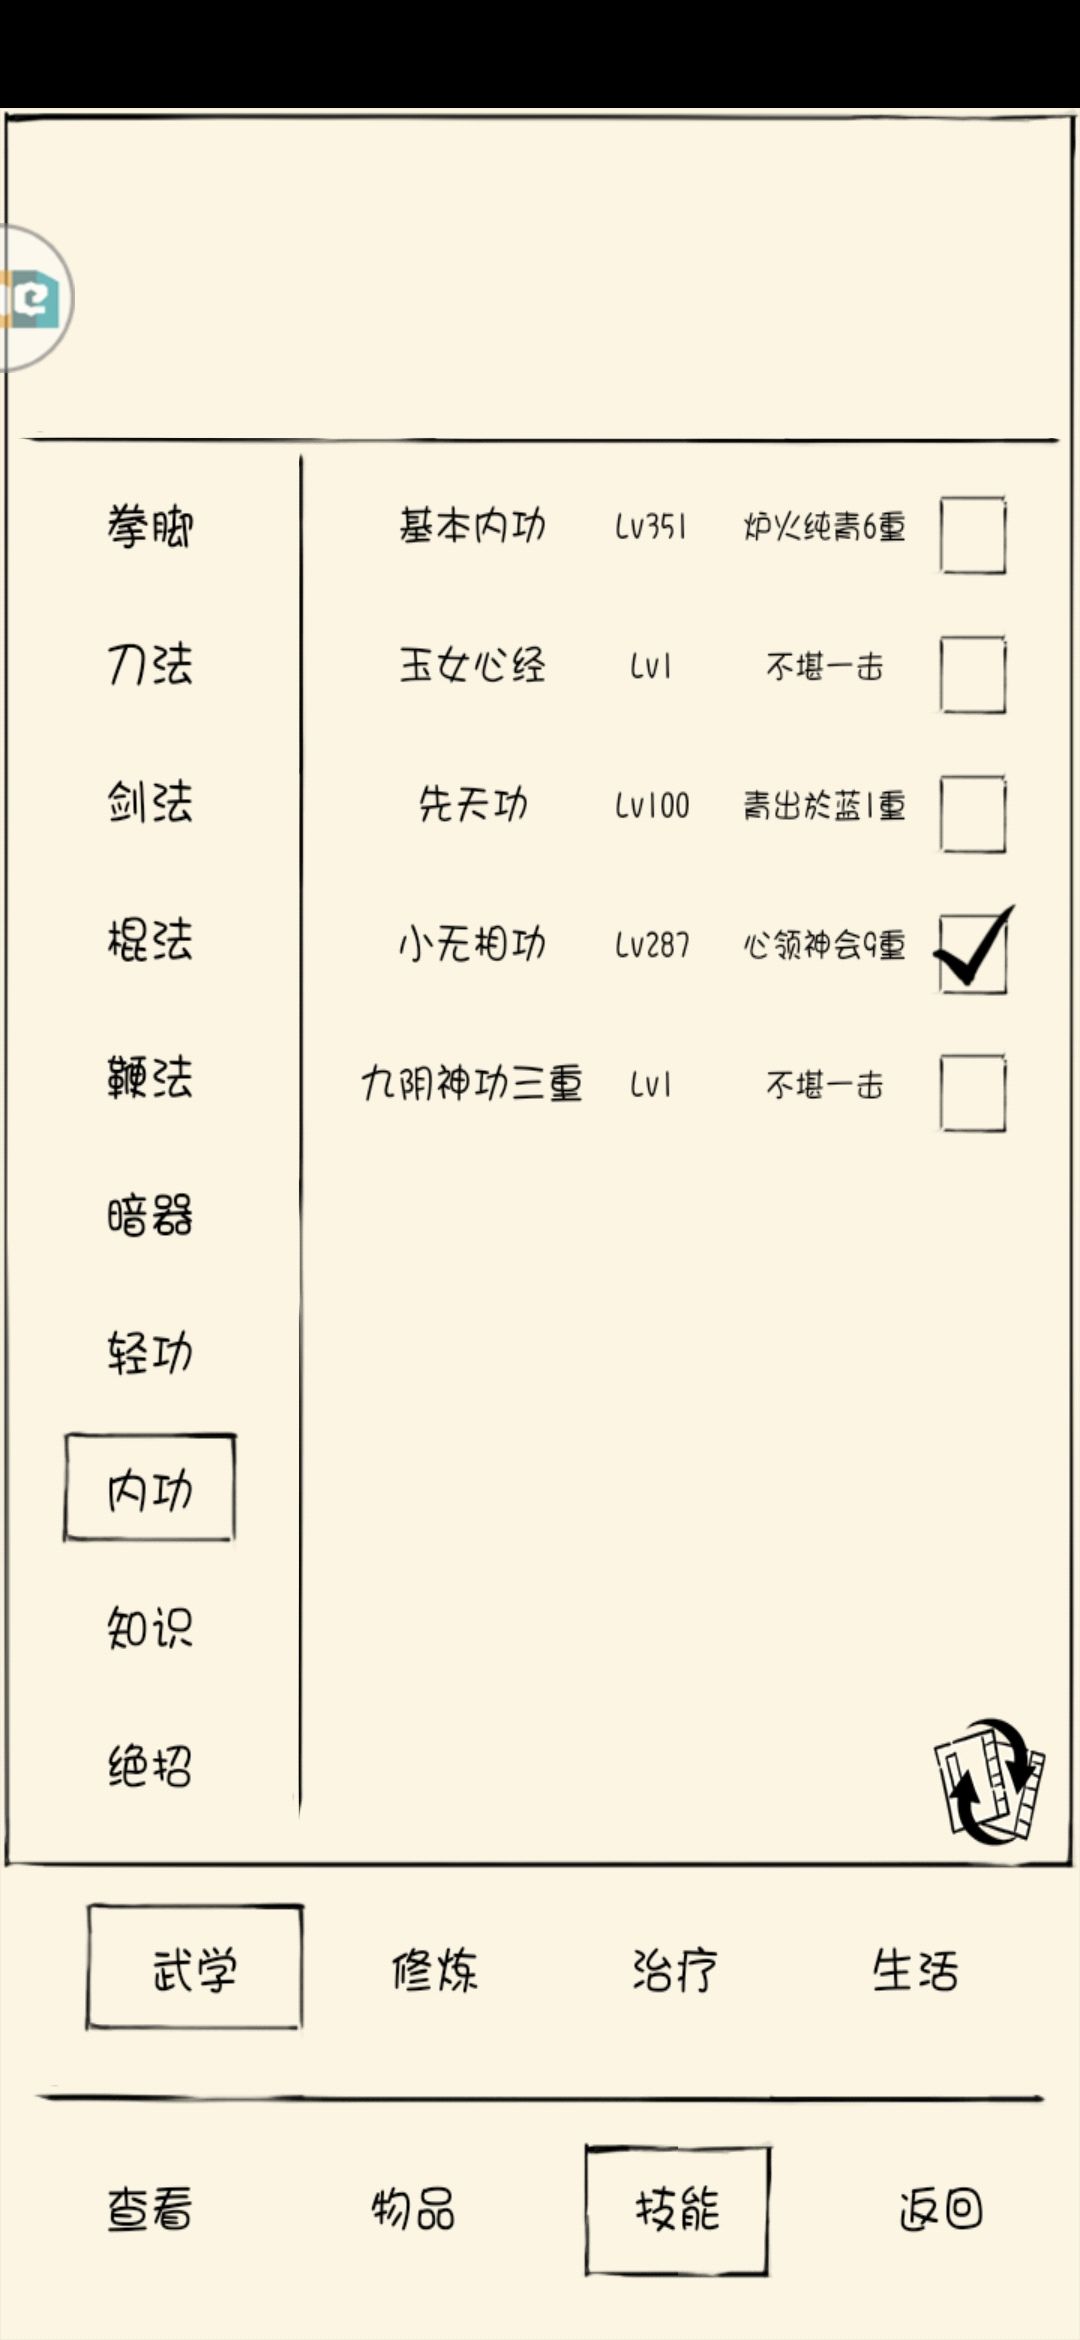The image size is (1080, 2340).
Task: Open the 治疗 tab
Action: [x=675, y=1971]
